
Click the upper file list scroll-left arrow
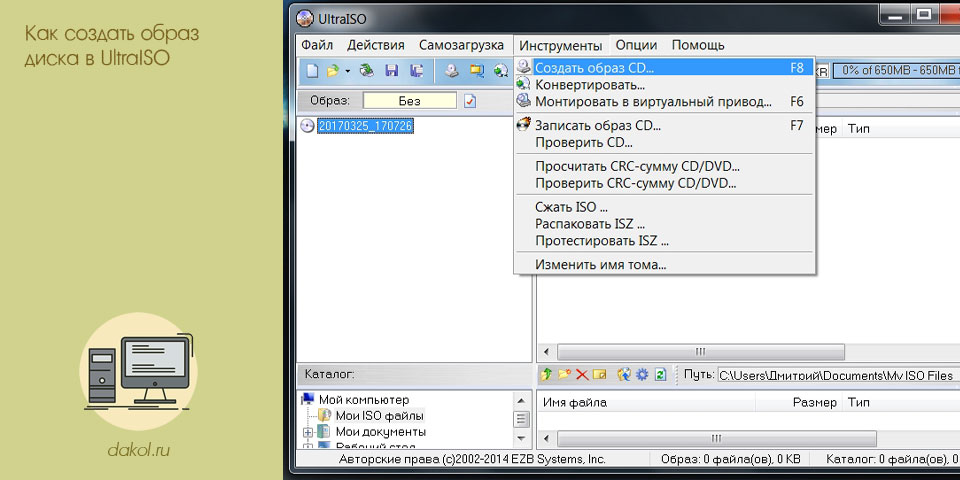pyautogui.click(x=546, y=352)
